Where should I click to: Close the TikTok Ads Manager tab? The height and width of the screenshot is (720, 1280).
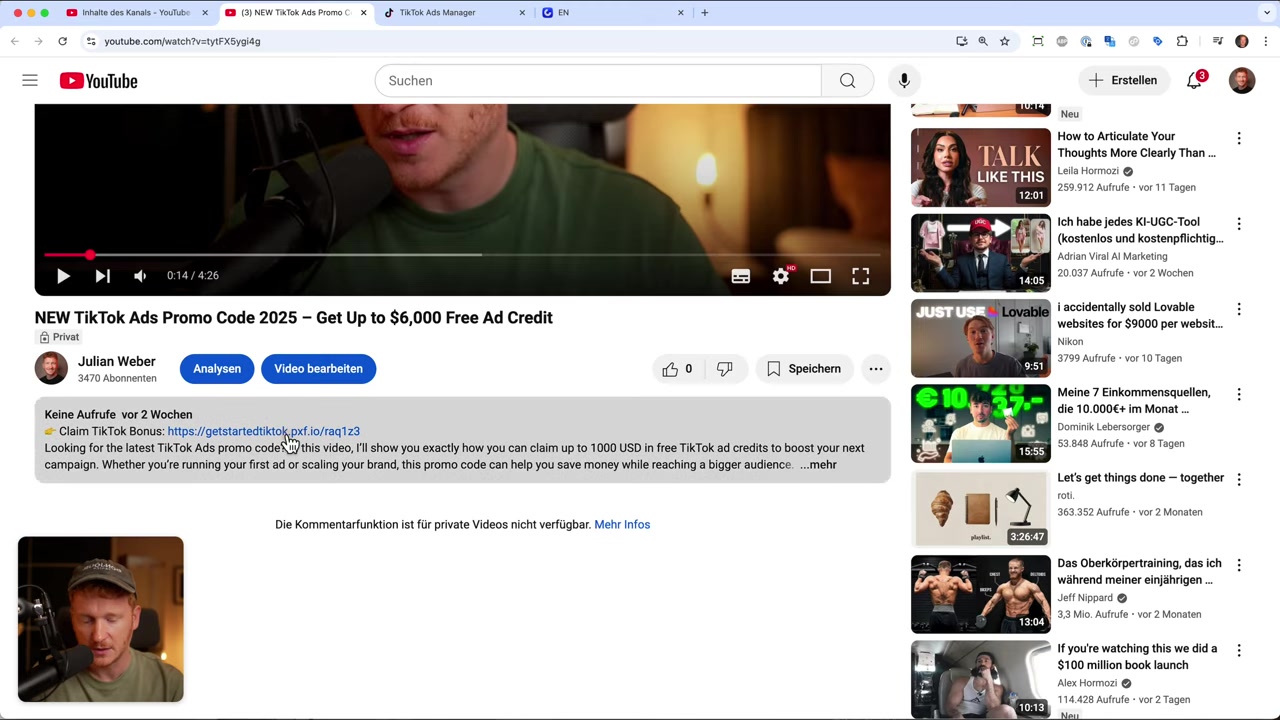tap(522, 13)
